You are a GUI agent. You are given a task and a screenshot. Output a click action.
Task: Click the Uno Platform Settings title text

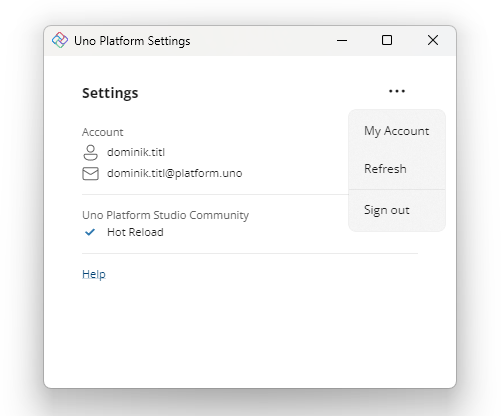pos(132,41)
